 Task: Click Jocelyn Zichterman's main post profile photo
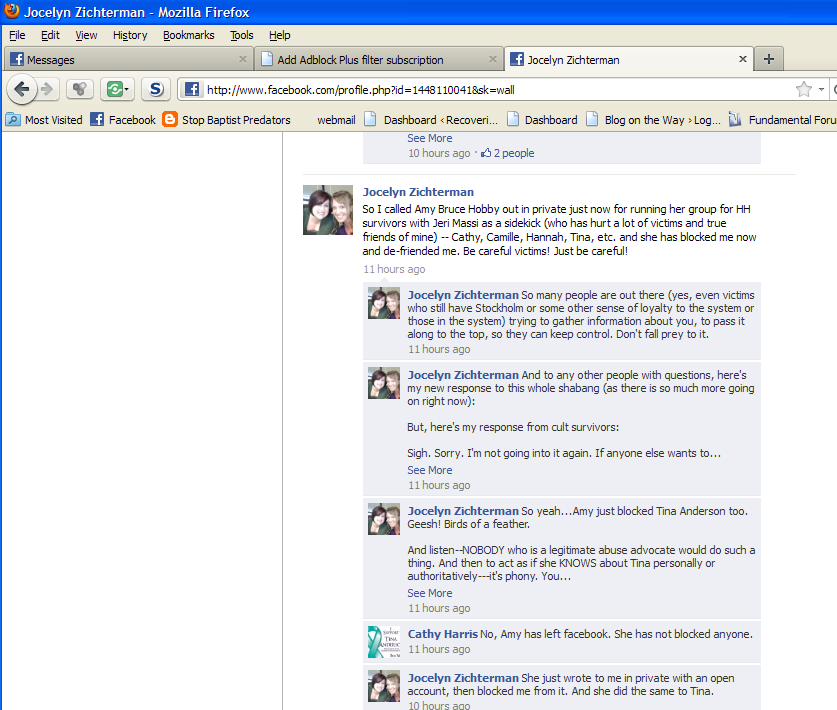coord(328,210)
